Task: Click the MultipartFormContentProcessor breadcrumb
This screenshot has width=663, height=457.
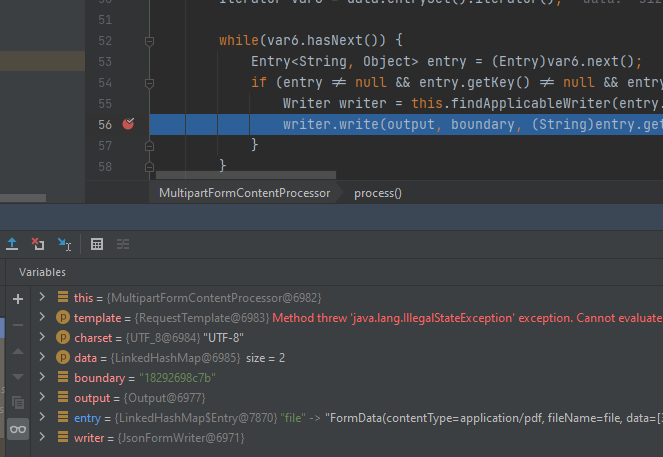Action: [x=244, y=193]
